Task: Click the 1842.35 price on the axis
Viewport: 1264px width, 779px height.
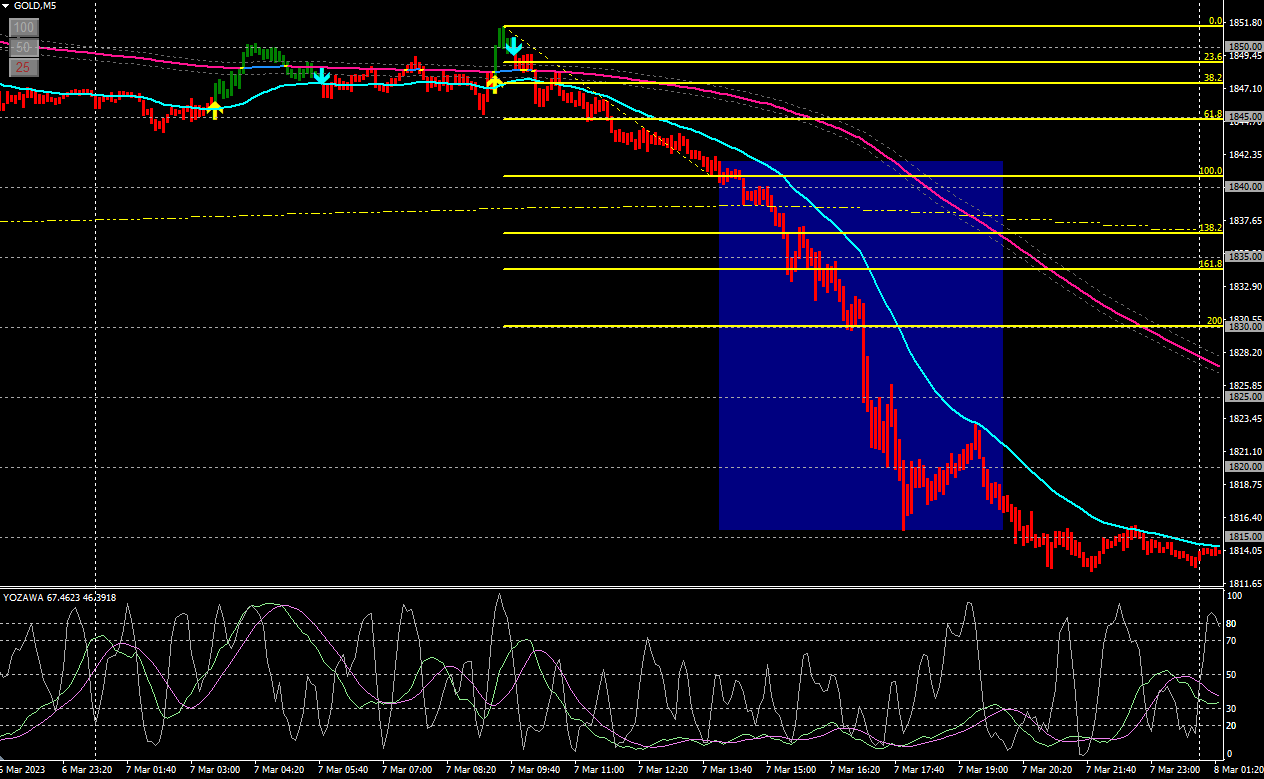Action: [1244, 155]
